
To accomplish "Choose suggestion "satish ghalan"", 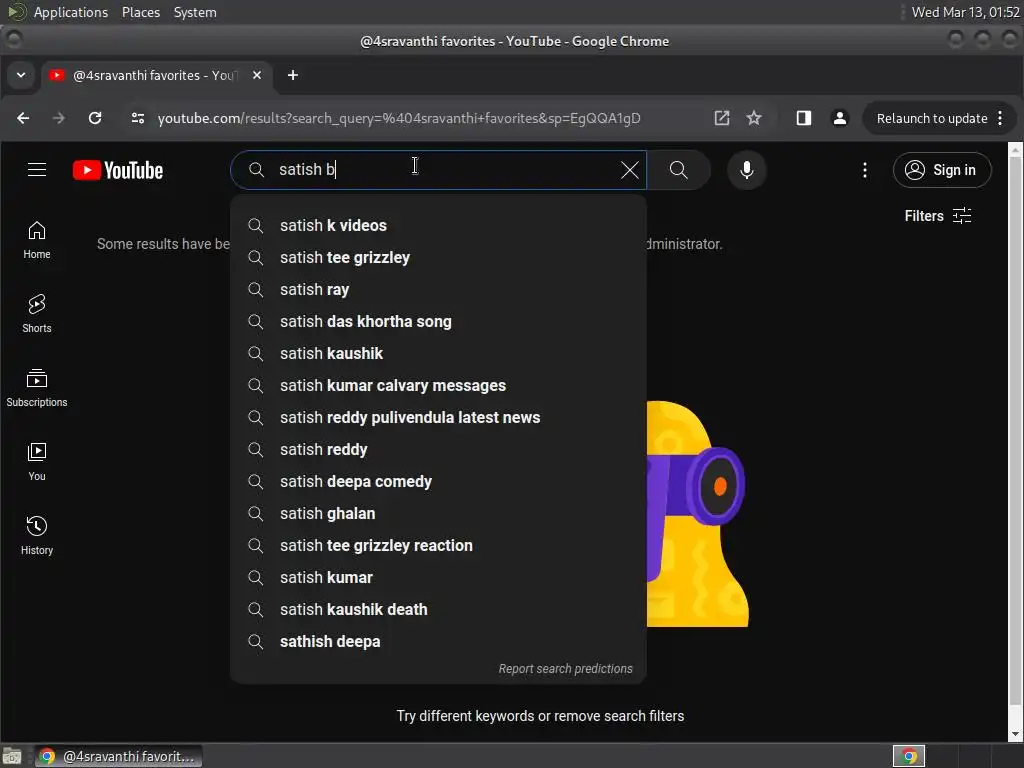I will coord(438,513).
